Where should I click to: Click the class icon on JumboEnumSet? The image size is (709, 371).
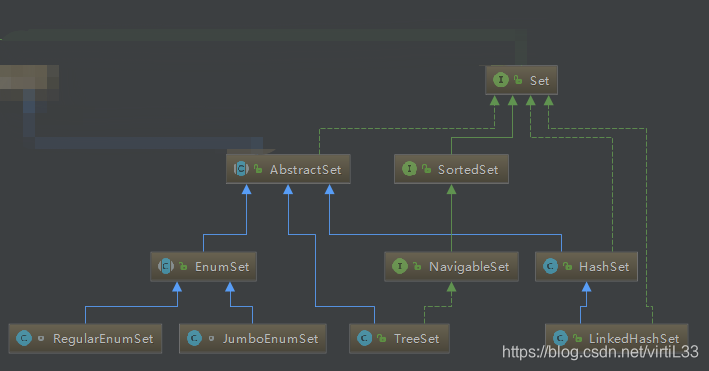click(x=194, y=338)
